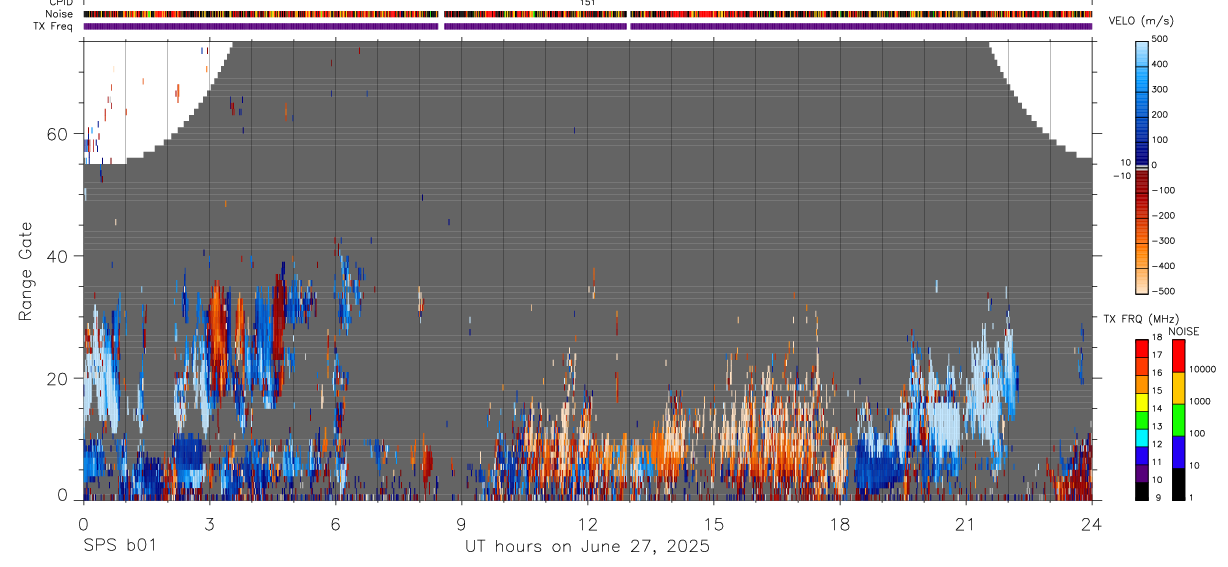Image resolution: width=1228 pixels, height=567 pixels.
Task: Click the 24 UT hour tick label
Action: (x=1091, y=523)
